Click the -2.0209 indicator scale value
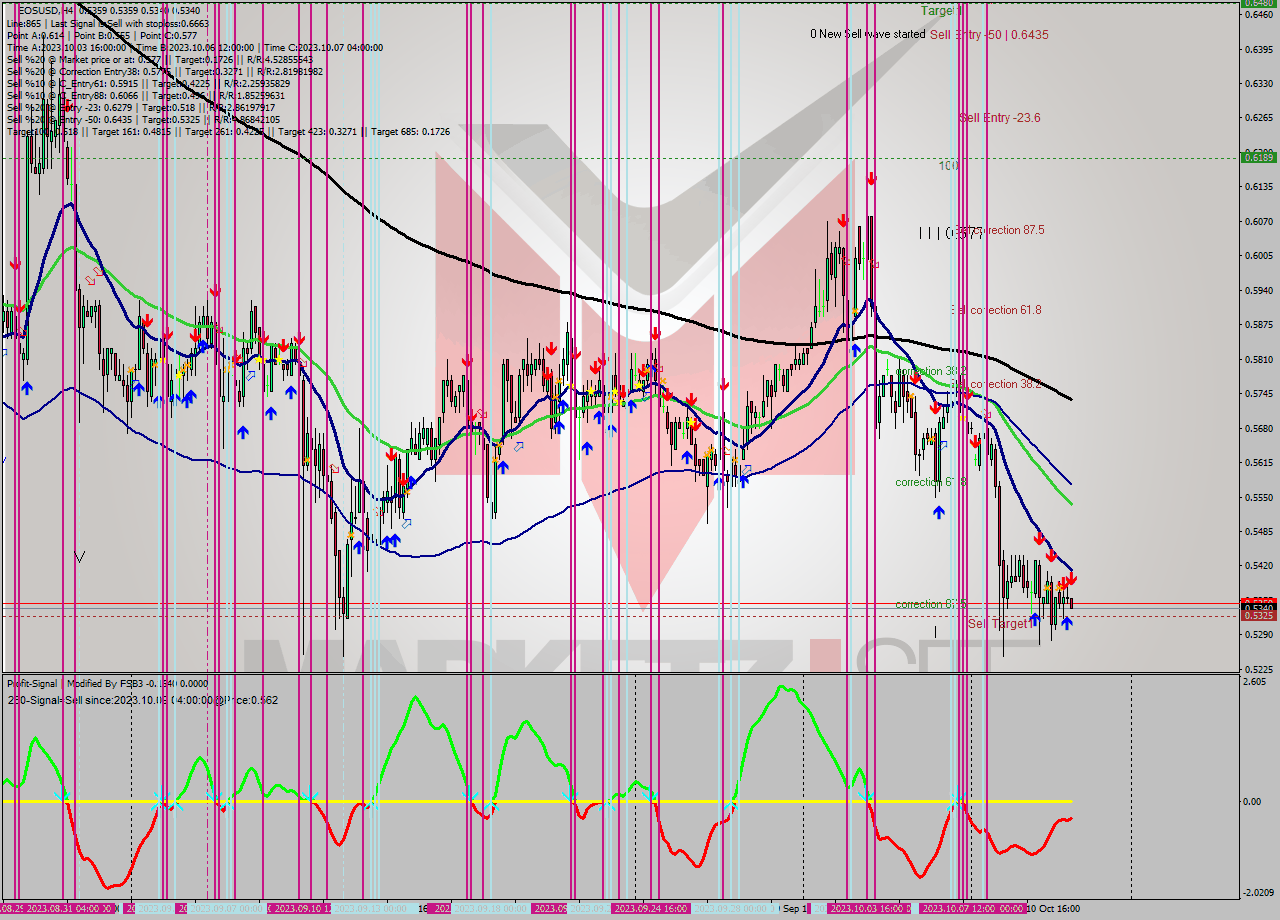Viewport: 1280px width, 920px height. [x=1258, y=892]
